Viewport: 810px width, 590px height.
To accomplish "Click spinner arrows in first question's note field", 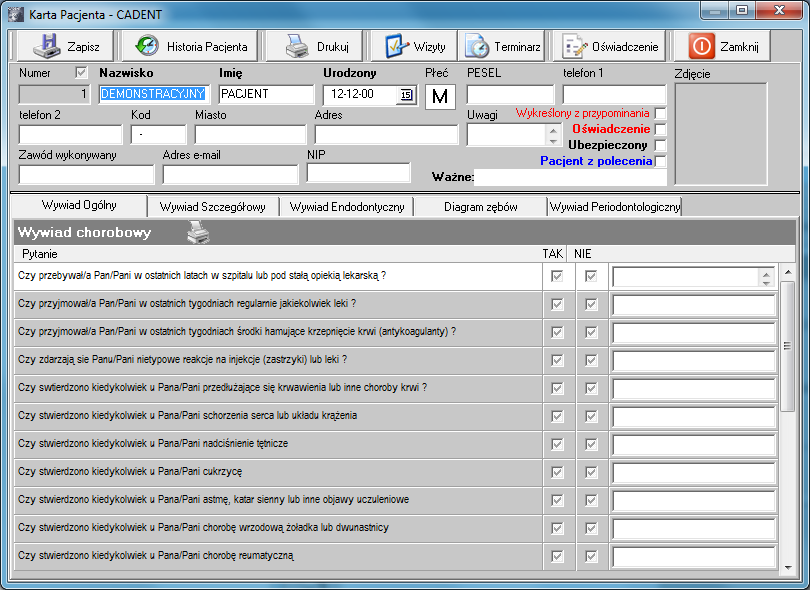I will tap(766, 277).
